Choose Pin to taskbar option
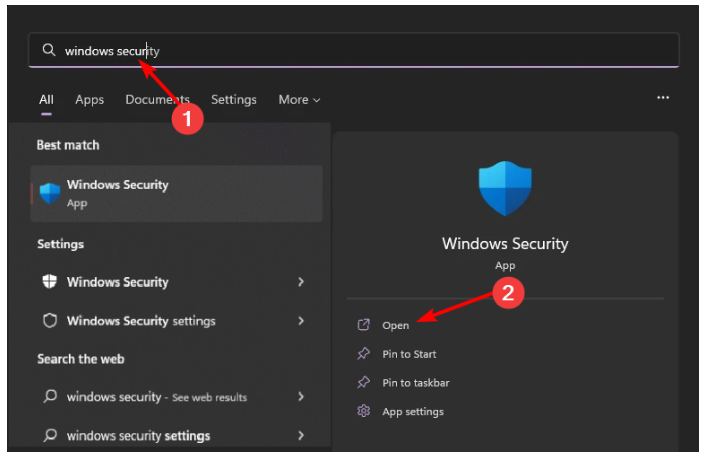704x456 pixels. click(x=415, y=383)
